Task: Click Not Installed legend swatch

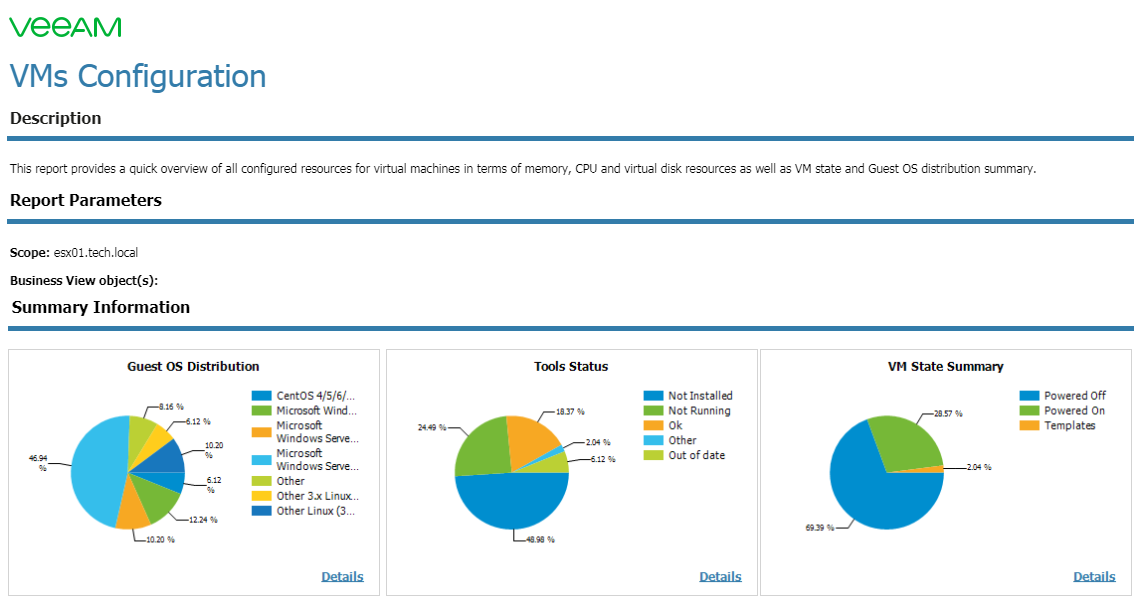Action: (653, 396)
